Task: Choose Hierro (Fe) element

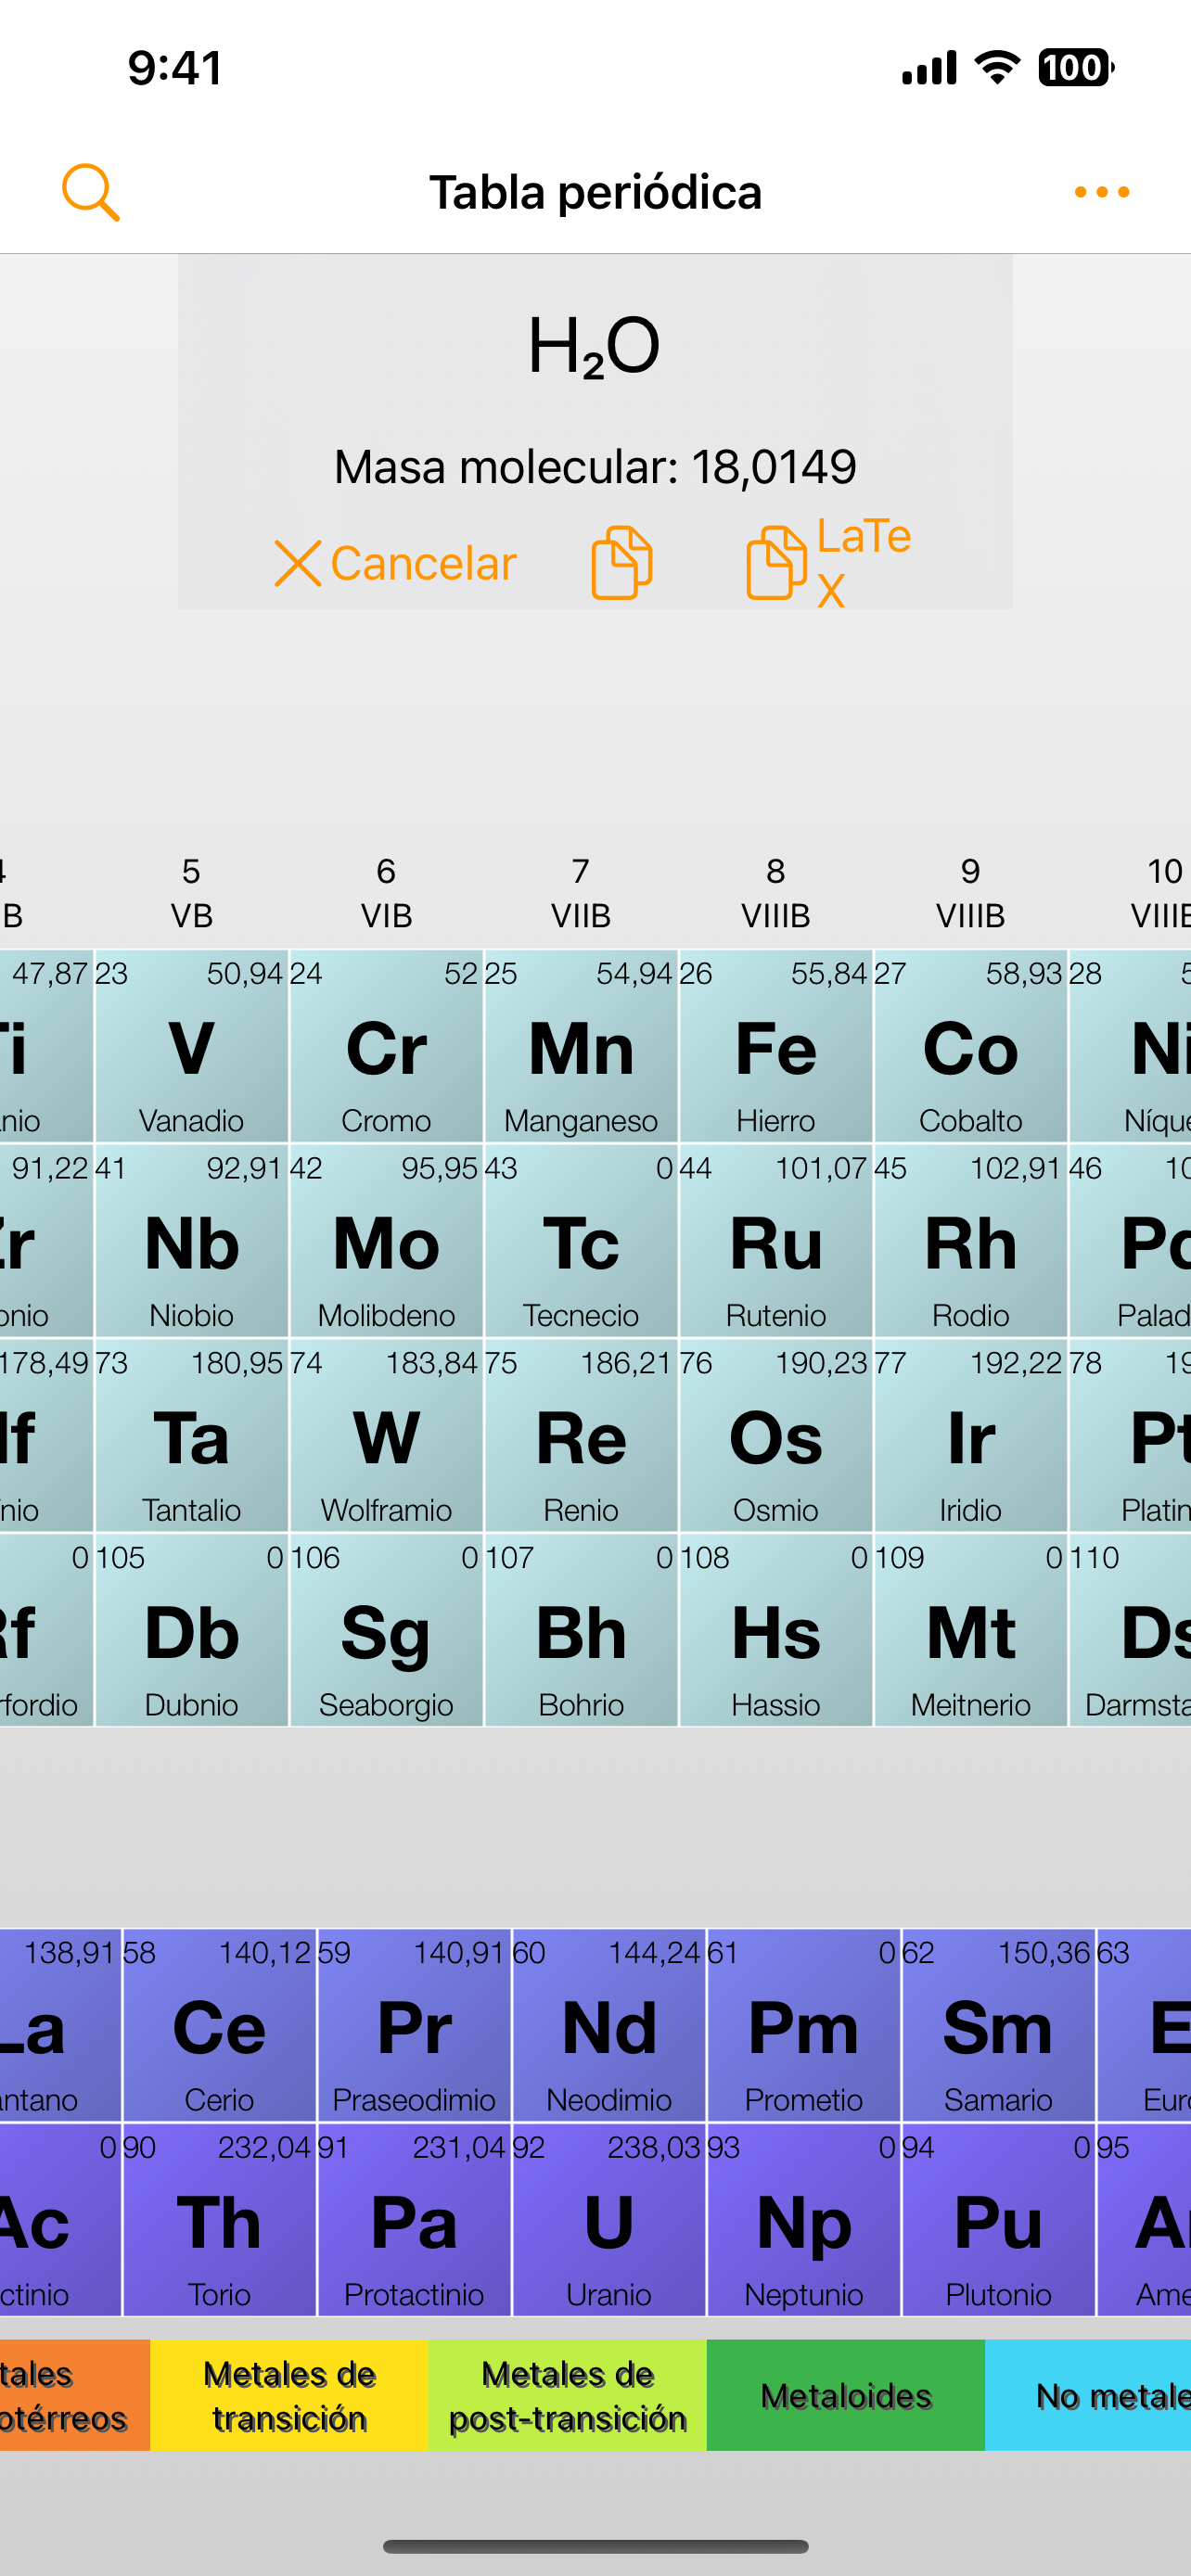Action: click(x=776, y=1046)
